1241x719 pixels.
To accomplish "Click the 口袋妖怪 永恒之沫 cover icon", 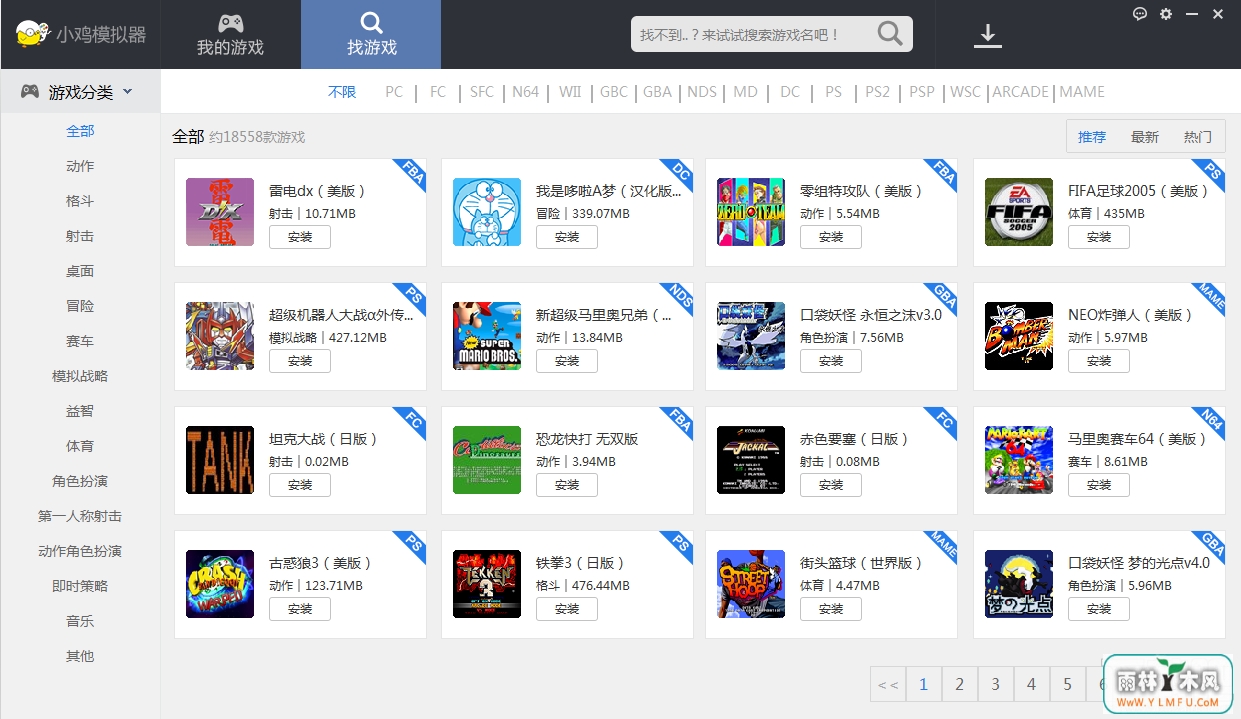I will pos(751,336).
